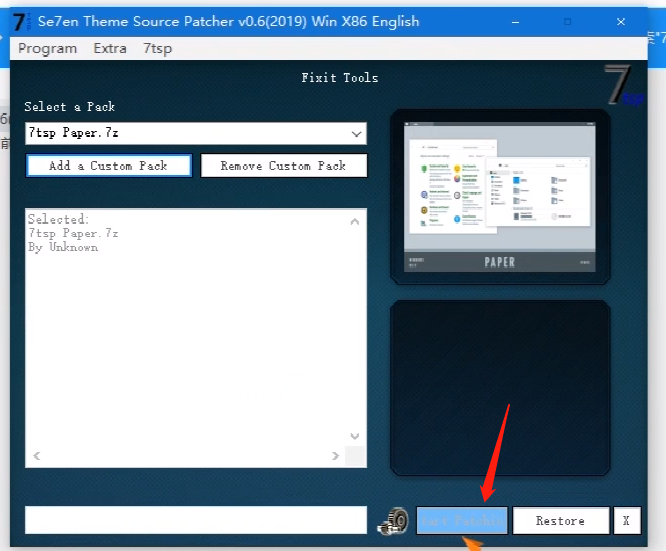Click the Start Patching button
The image size is (666, 551).
pyautogui.click(x=462, y=520)
